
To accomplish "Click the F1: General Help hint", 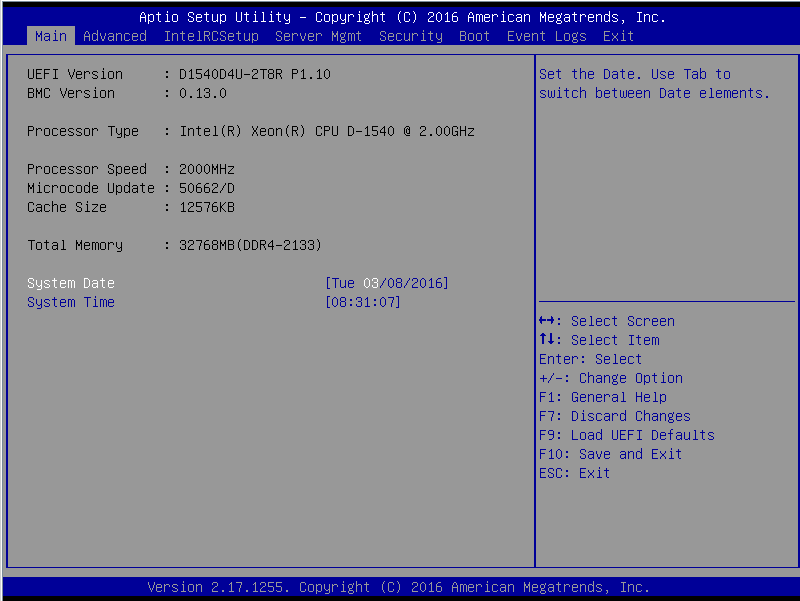I will 603,397.
